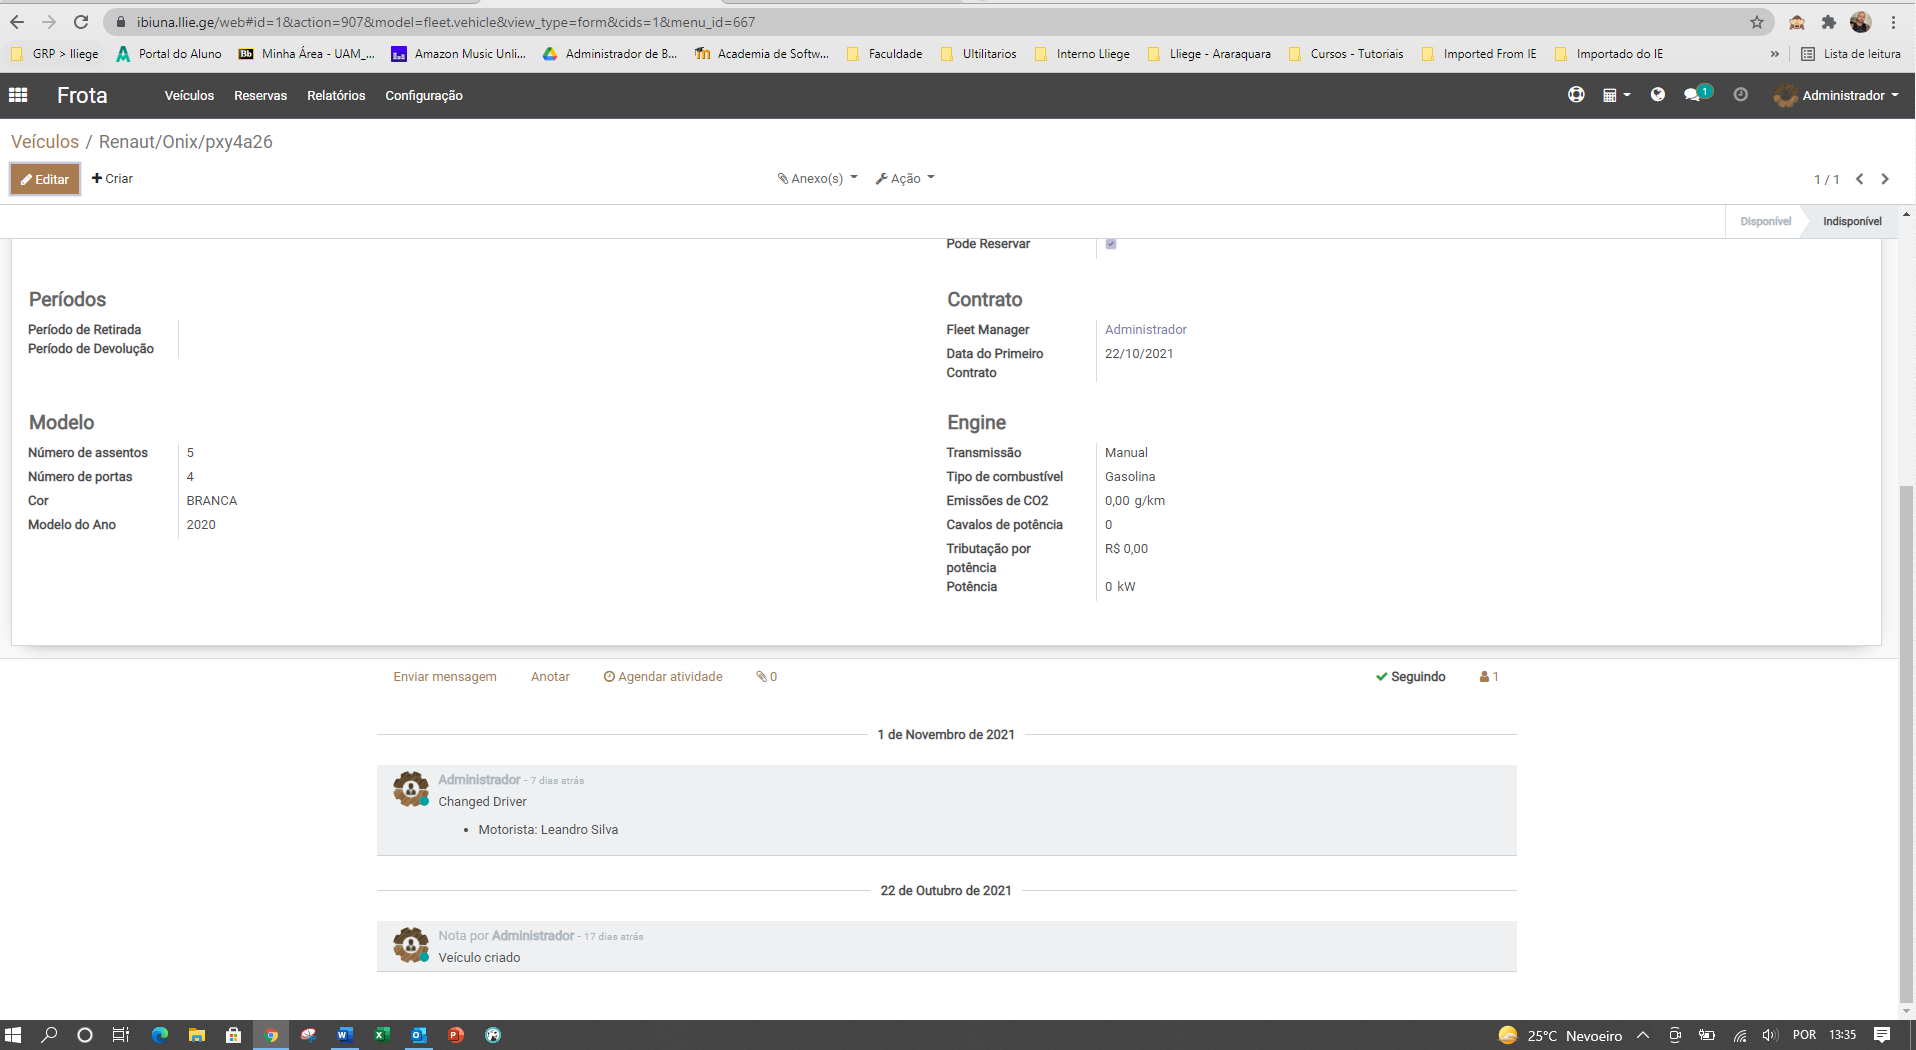Open the activities clock icon

pyautogui.click(x=1740, y=95)
